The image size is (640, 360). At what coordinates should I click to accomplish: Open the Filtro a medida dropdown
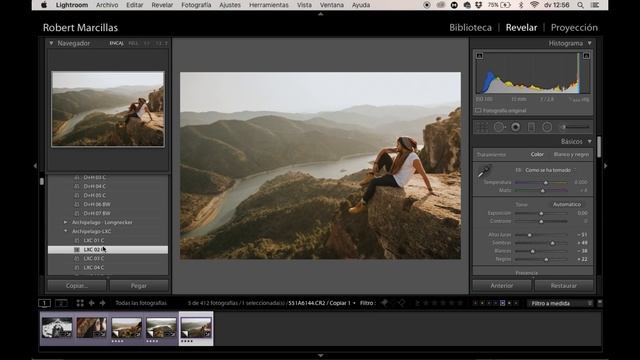[x=560, y=303]
